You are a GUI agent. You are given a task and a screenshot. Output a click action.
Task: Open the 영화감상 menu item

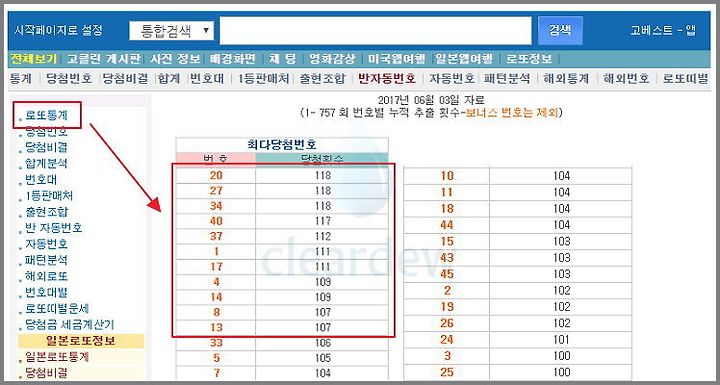(x=332, y=59)
